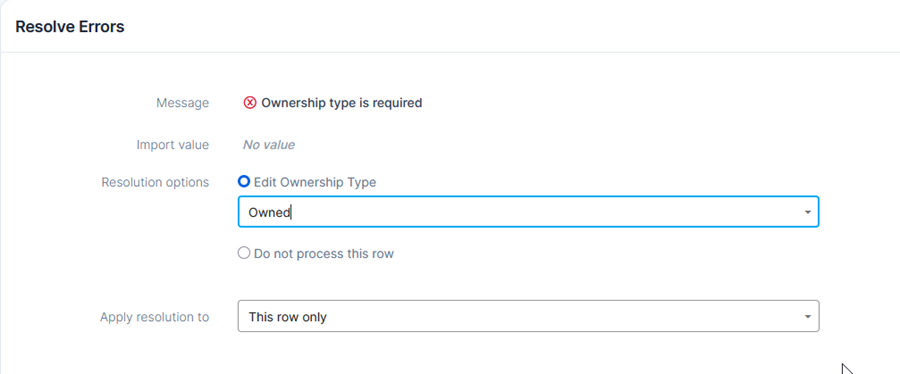Click the Do not process this row label
900x374 pixels.
point(324,254)
